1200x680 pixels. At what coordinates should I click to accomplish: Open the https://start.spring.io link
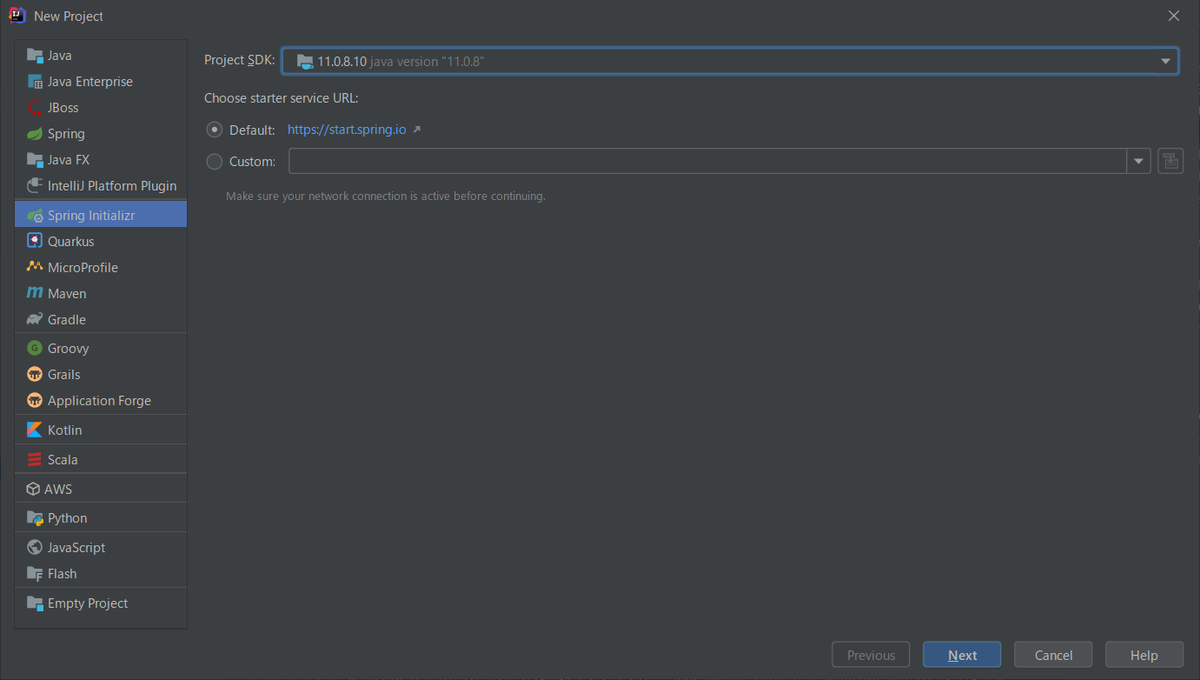click(346, 130)
